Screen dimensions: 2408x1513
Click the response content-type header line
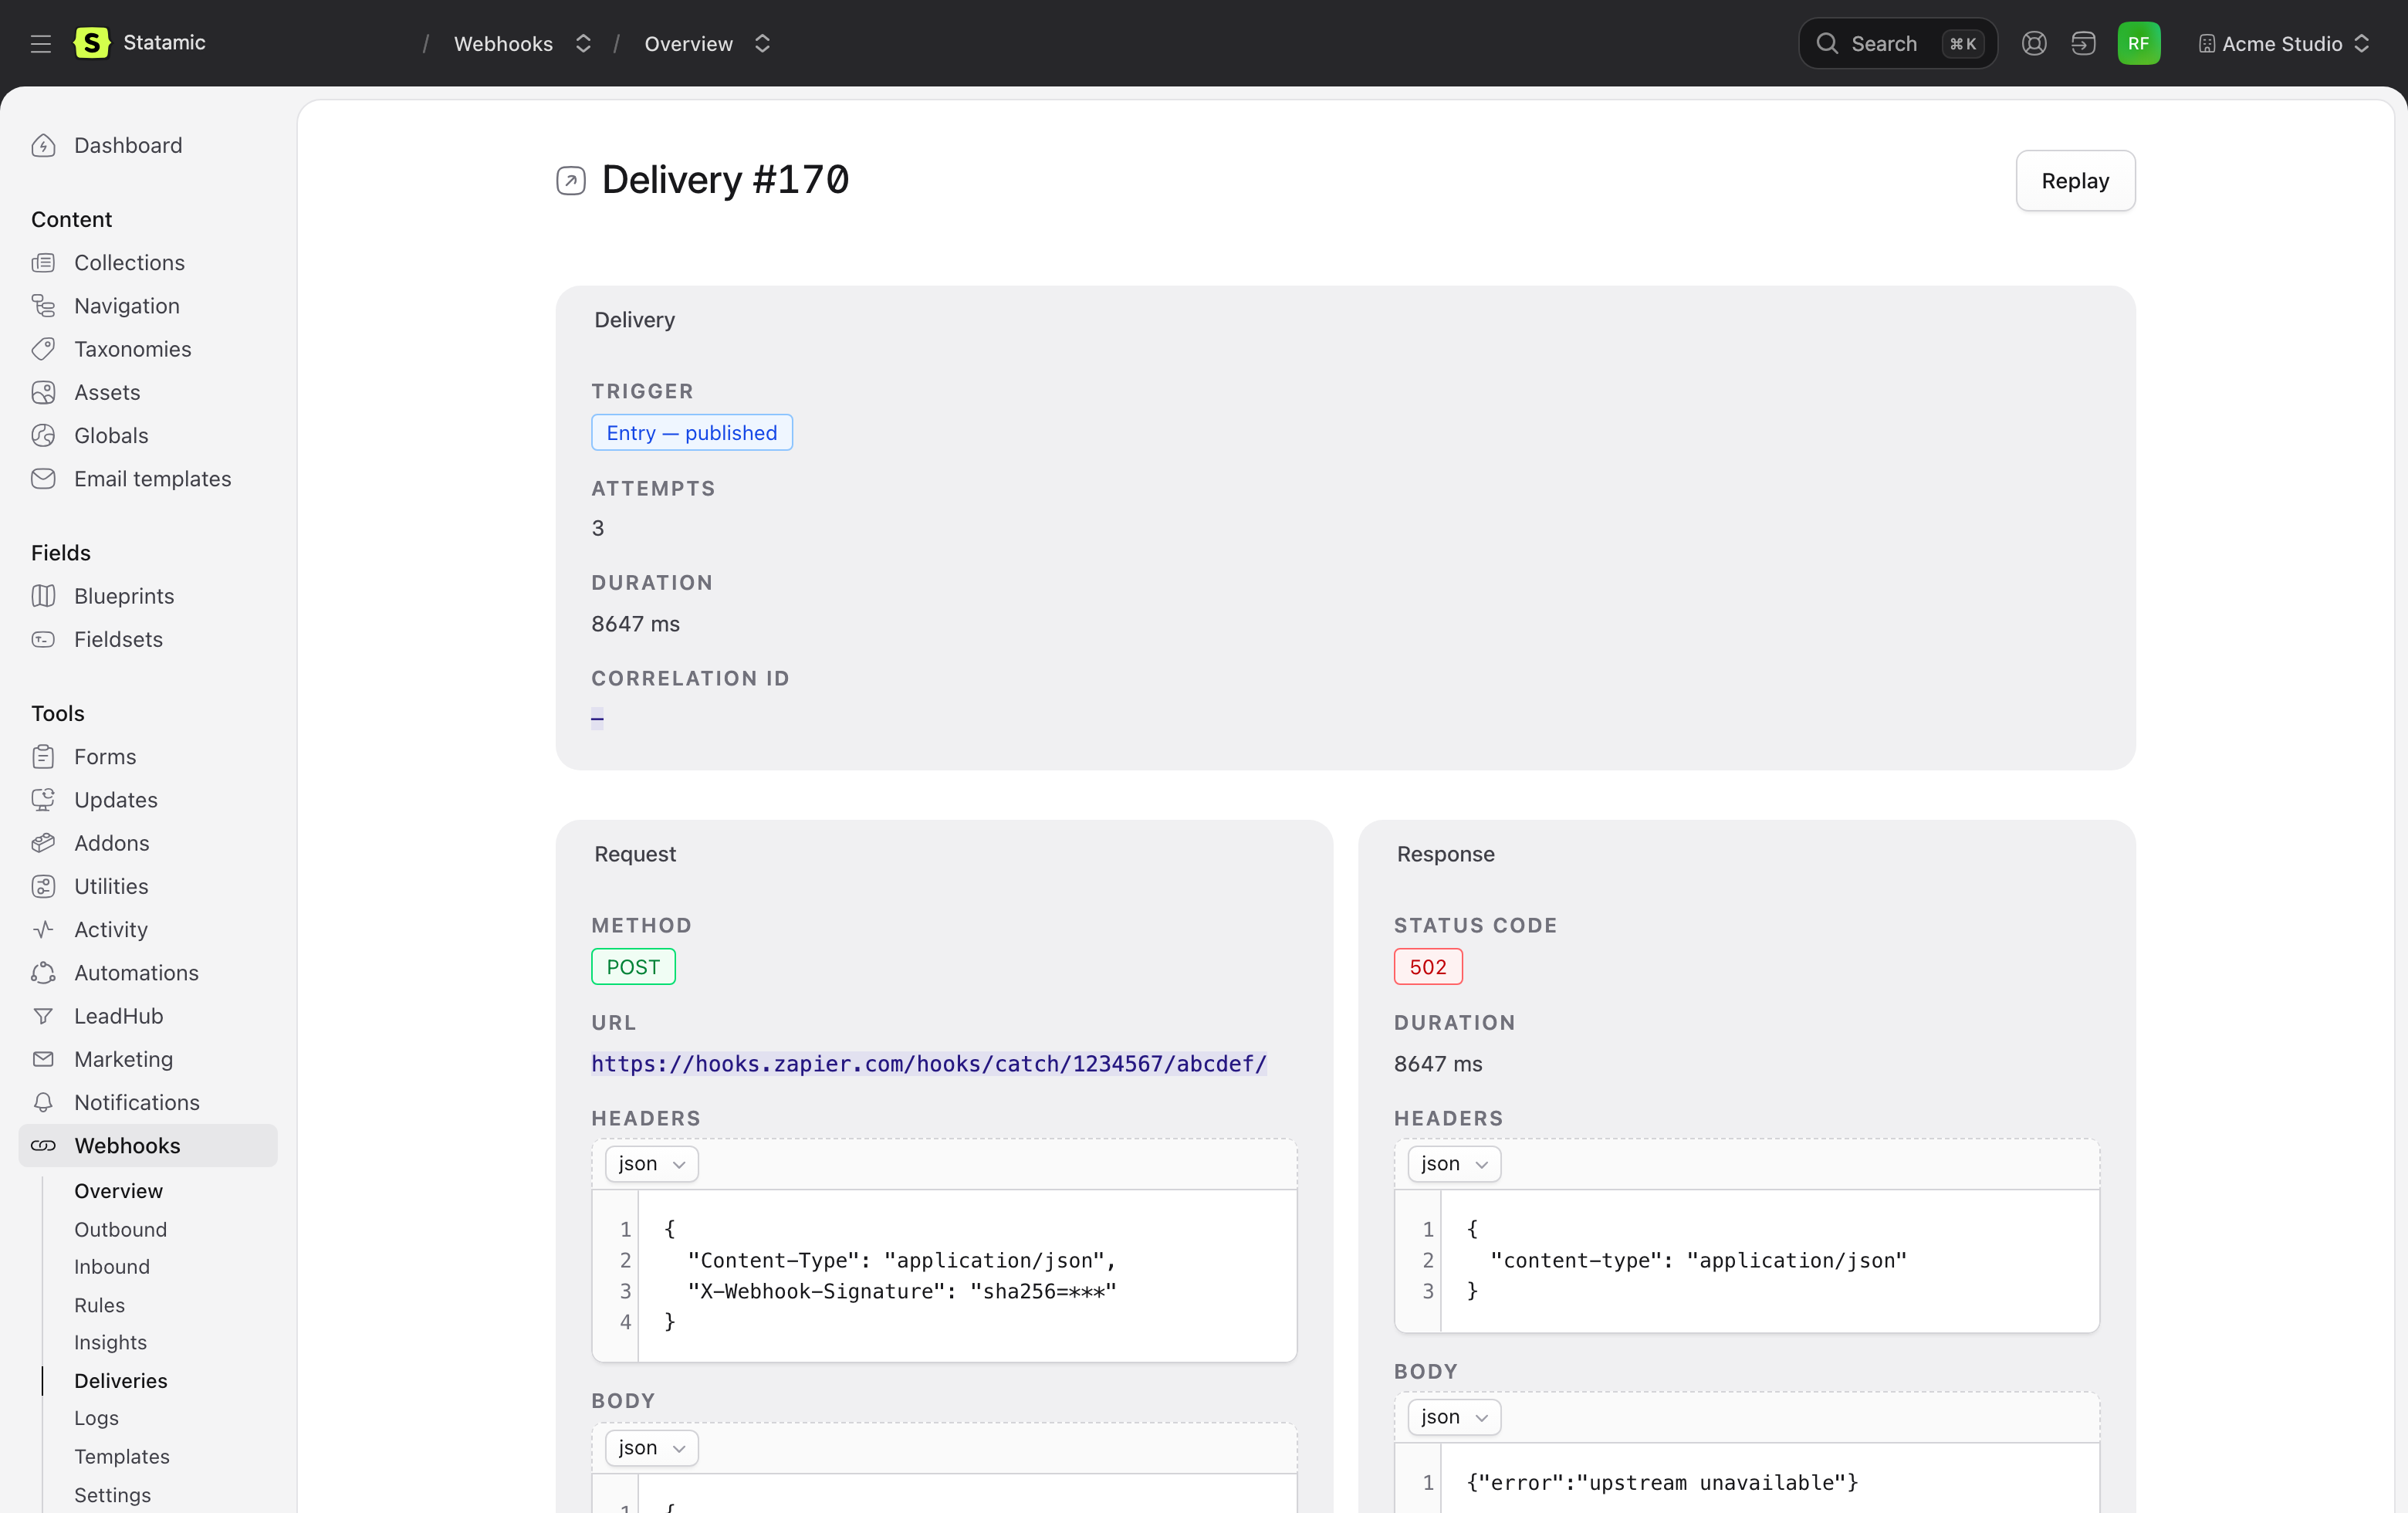click(1698, 1261)
